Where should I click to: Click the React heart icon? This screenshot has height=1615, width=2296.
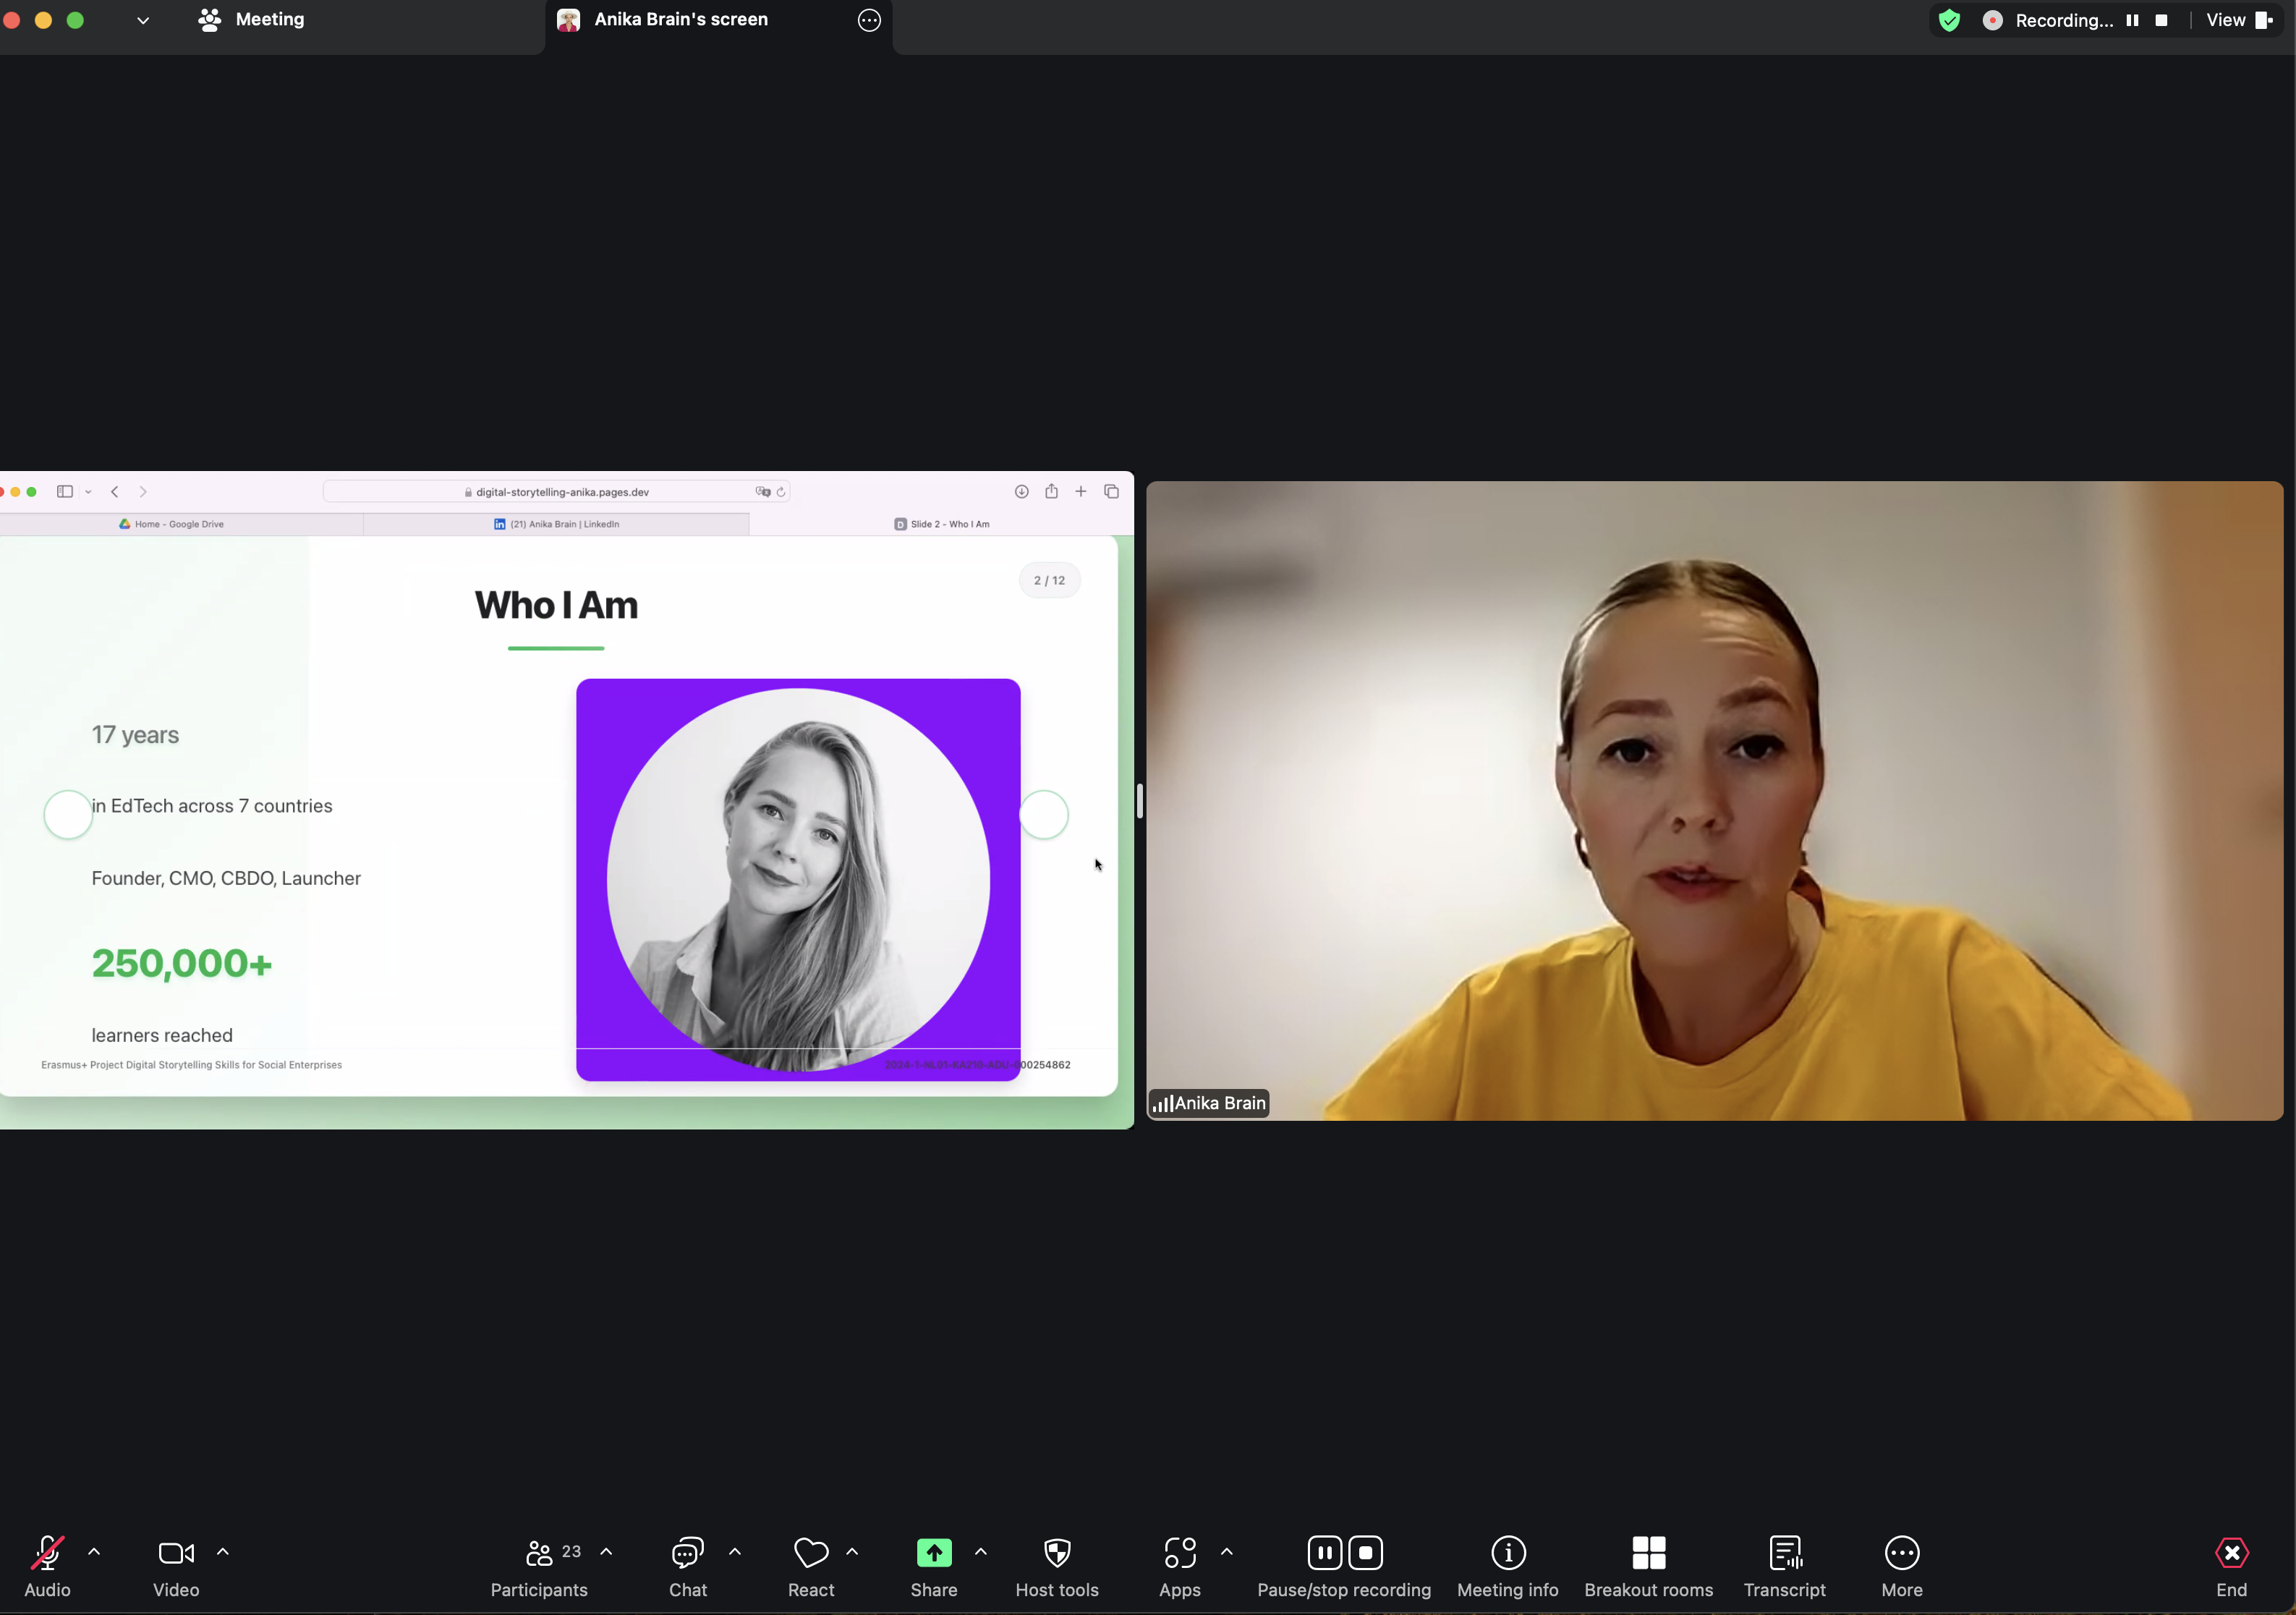(x=810, y=1553)
